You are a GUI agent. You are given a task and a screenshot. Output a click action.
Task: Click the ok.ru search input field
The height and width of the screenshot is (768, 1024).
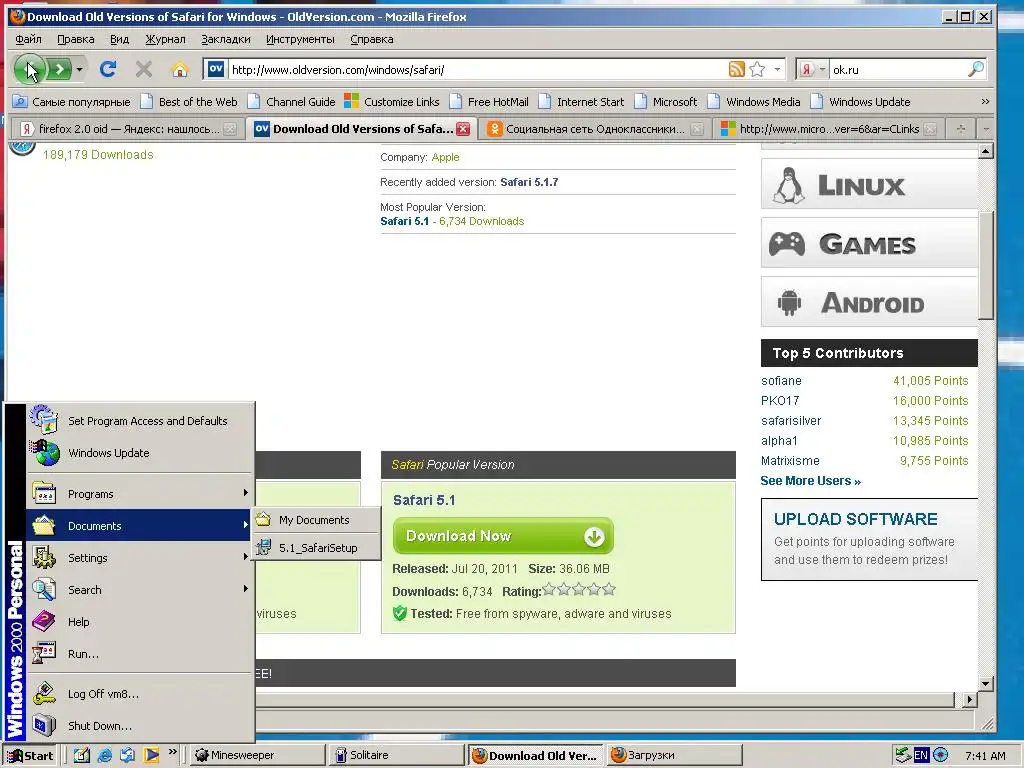(897, 69)
